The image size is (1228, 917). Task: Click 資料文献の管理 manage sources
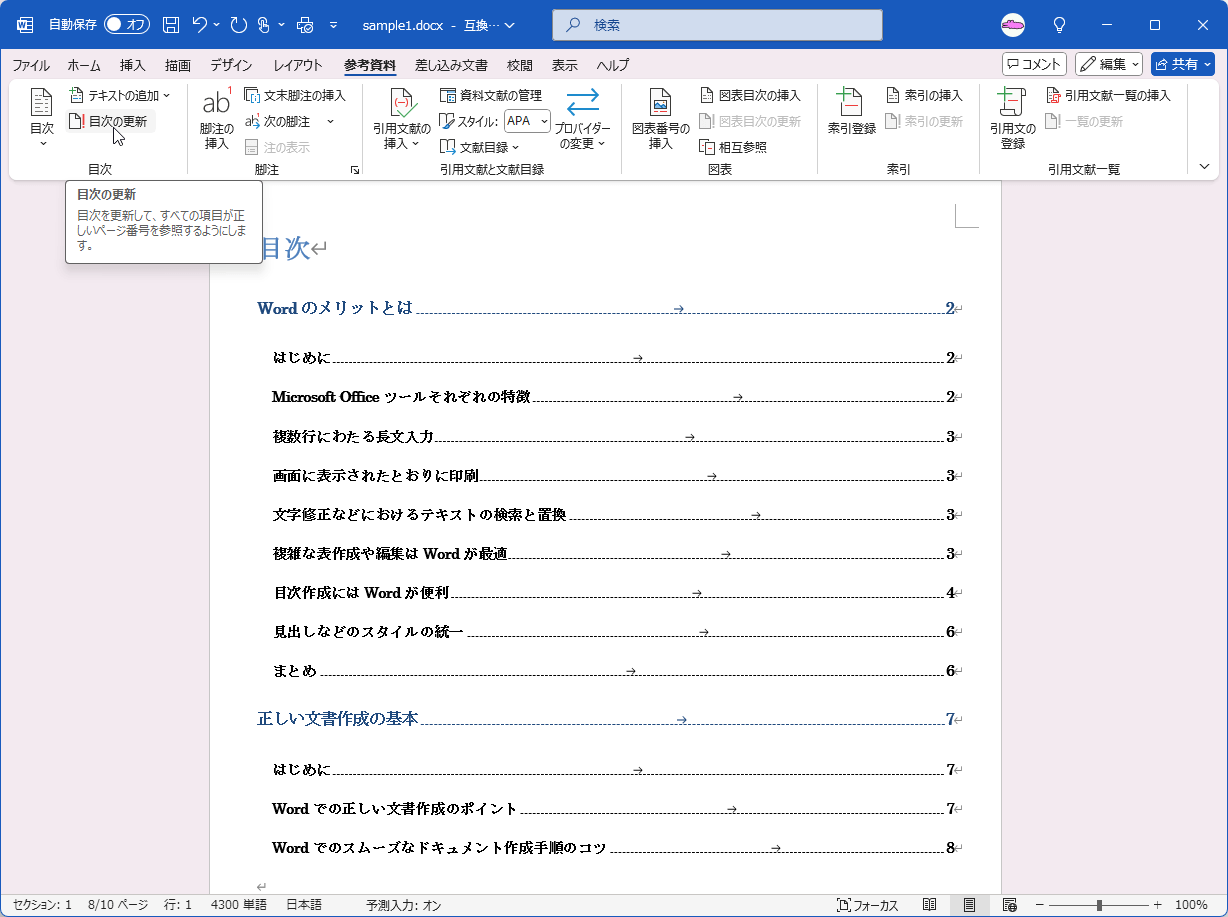pos(491,95)
